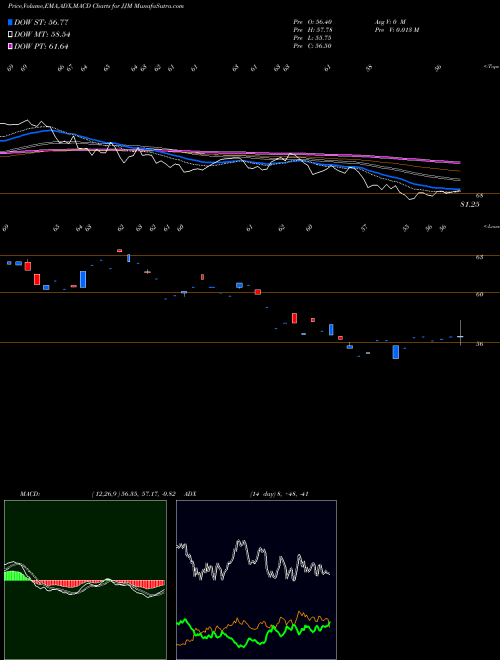Click the MACD (12,26,9) values text

(136, 494)
